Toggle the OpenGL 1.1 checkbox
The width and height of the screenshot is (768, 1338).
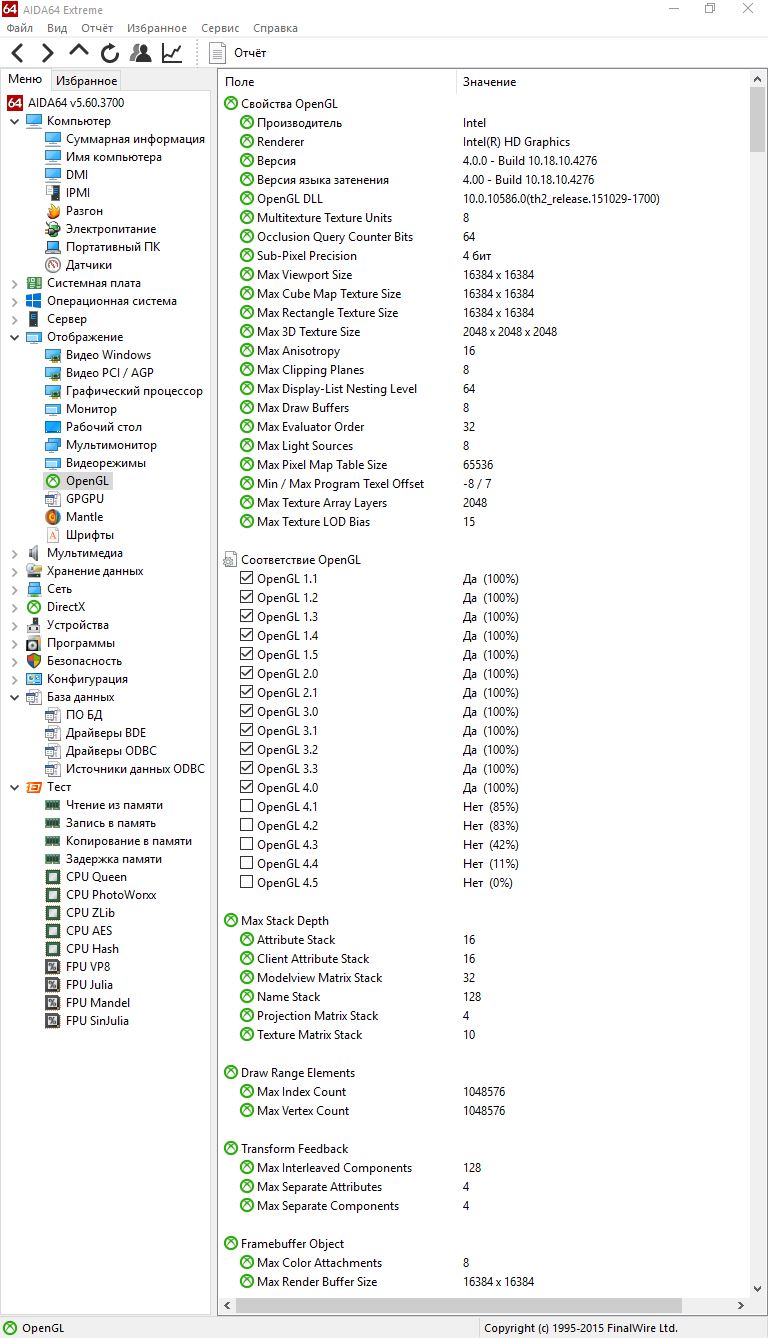point(246,579)
